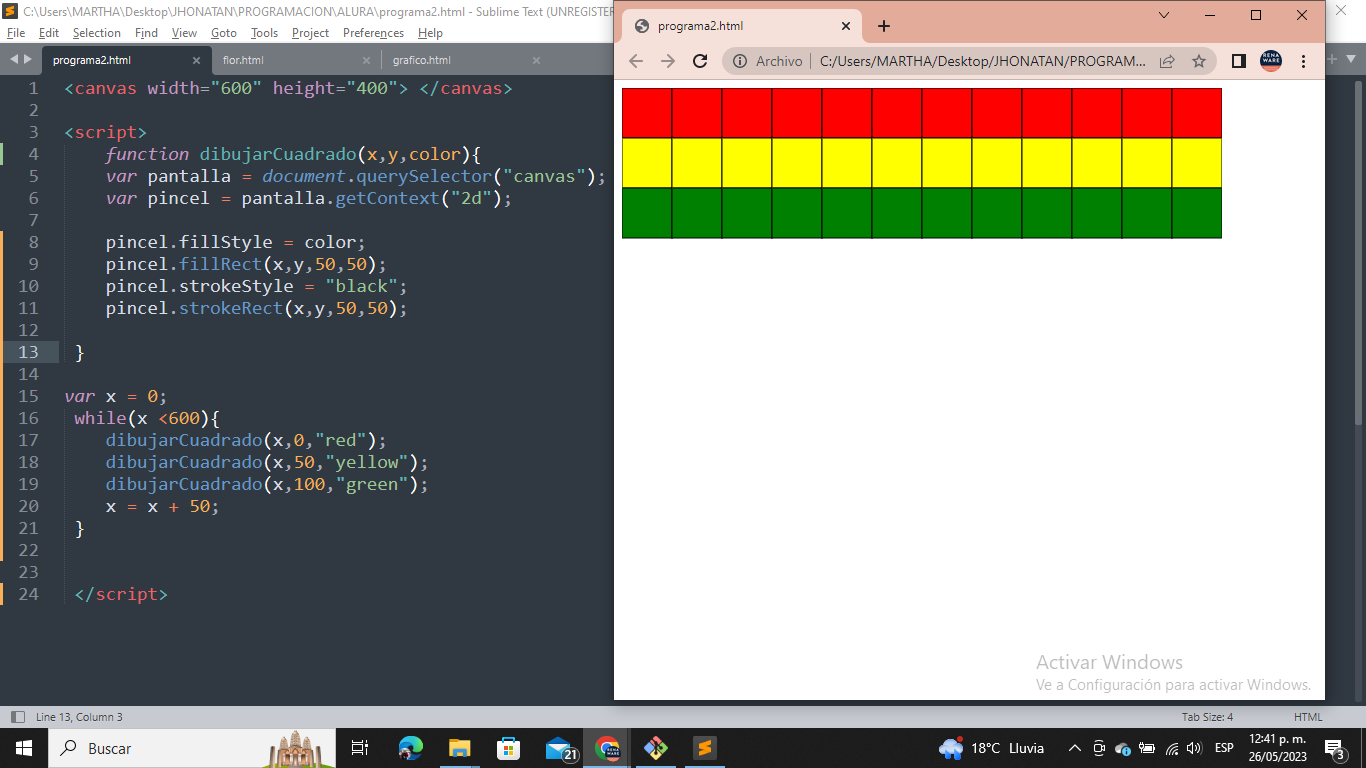Close the flor.html tab
The height and width of the screenshot is (768, 1366).
pos(366,60)
